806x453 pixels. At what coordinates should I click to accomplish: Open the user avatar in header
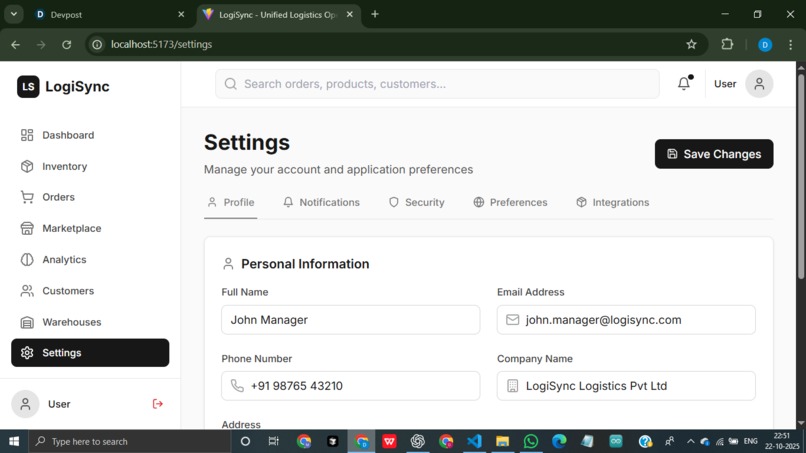point(759,84)
